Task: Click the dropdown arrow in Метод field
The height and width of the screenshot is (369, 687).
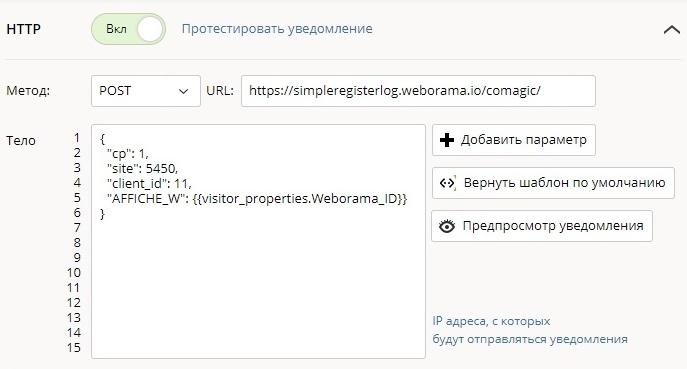Action: 183,91
